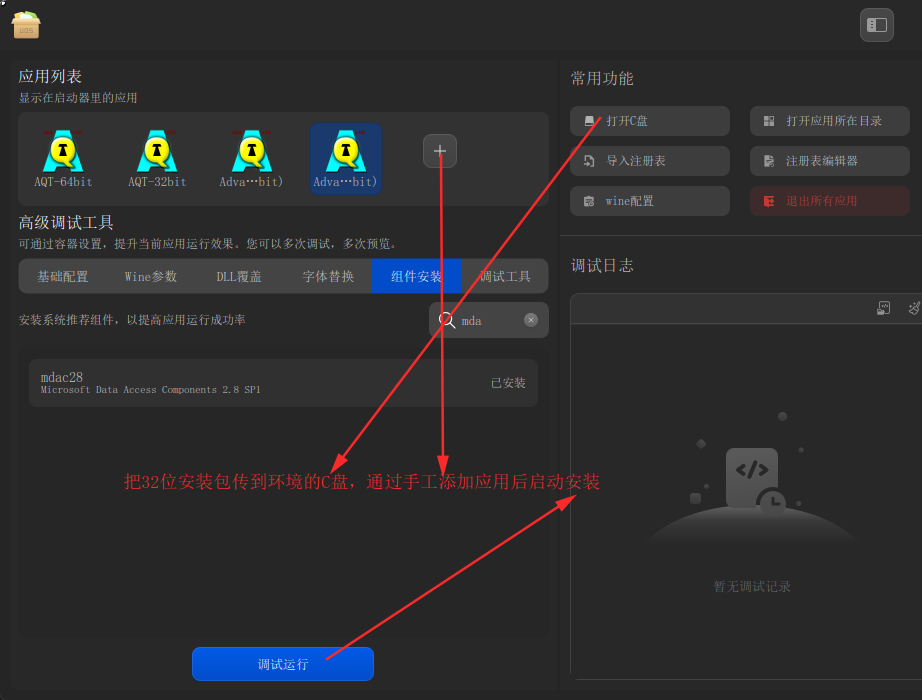The width and height of the screenshot is (922, 700).
Task: Export the debug log with the save icon
Action: click(883, 308)
